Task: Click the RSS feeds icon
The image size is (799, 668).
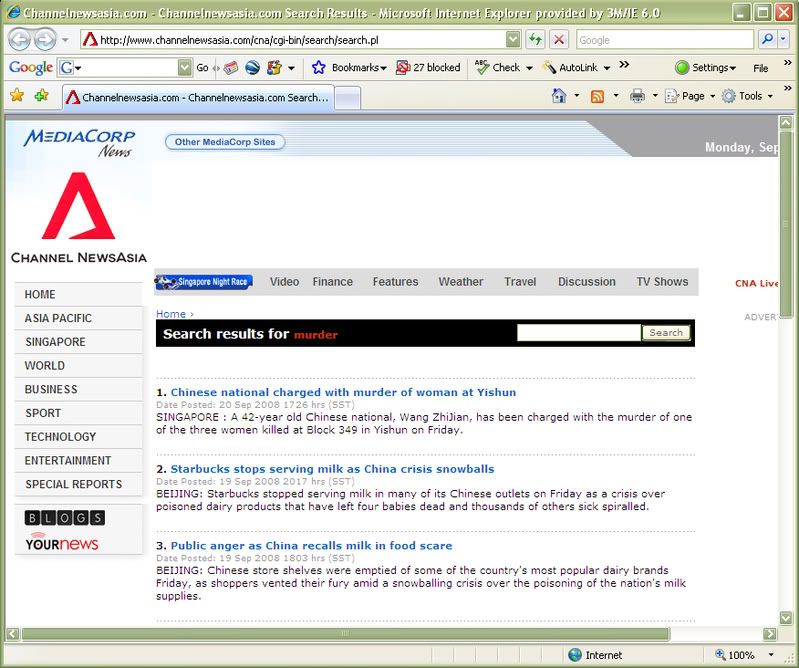Action: [597, 96]
